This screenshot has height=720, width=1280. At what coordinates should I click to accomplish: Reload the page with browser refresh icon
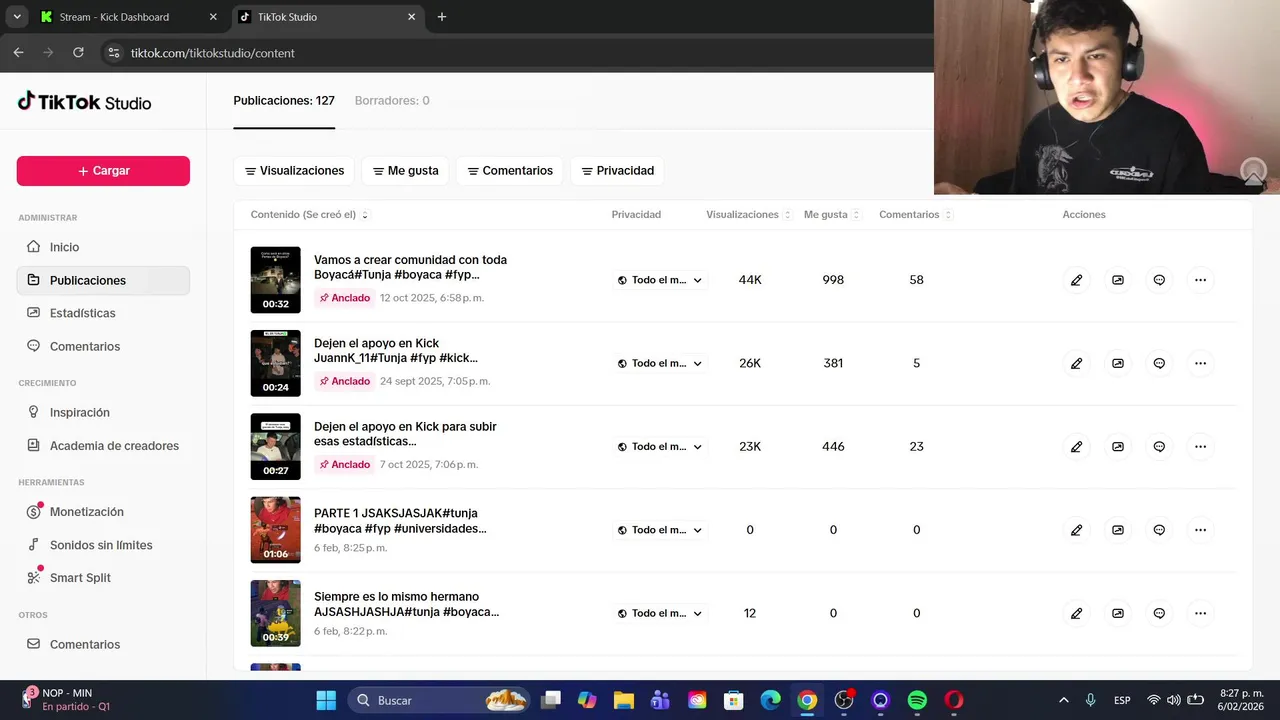click(x=78, y=52)
